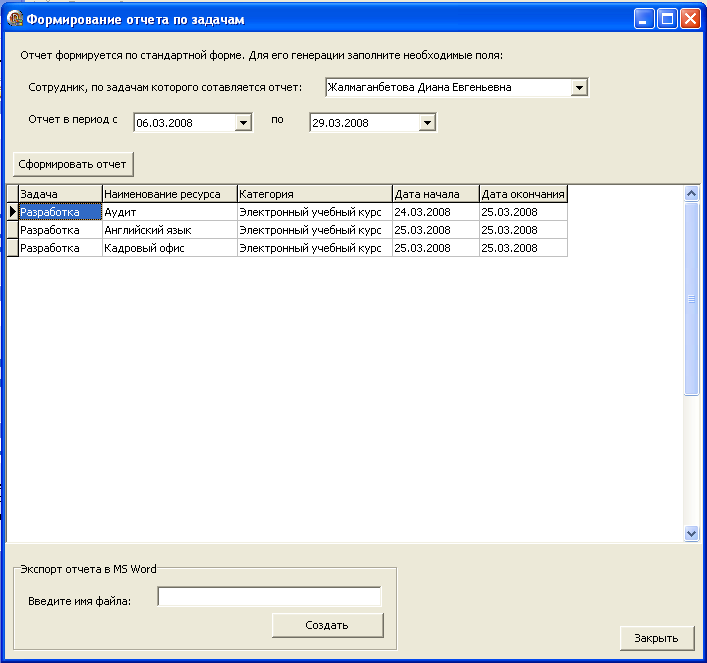The image size is (707, 663).
Task: Click Разработка in the Кадровый офис row
Action: [x=60, y=248]
